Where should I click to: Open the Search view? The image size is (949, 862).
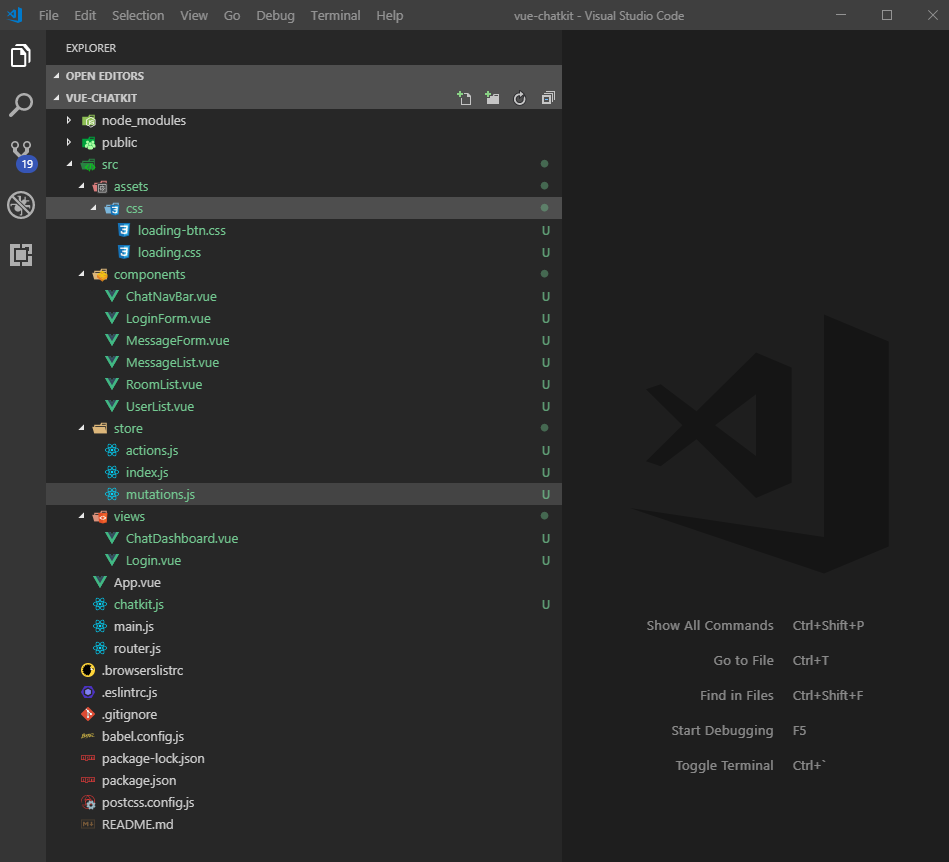coord(22,104)
